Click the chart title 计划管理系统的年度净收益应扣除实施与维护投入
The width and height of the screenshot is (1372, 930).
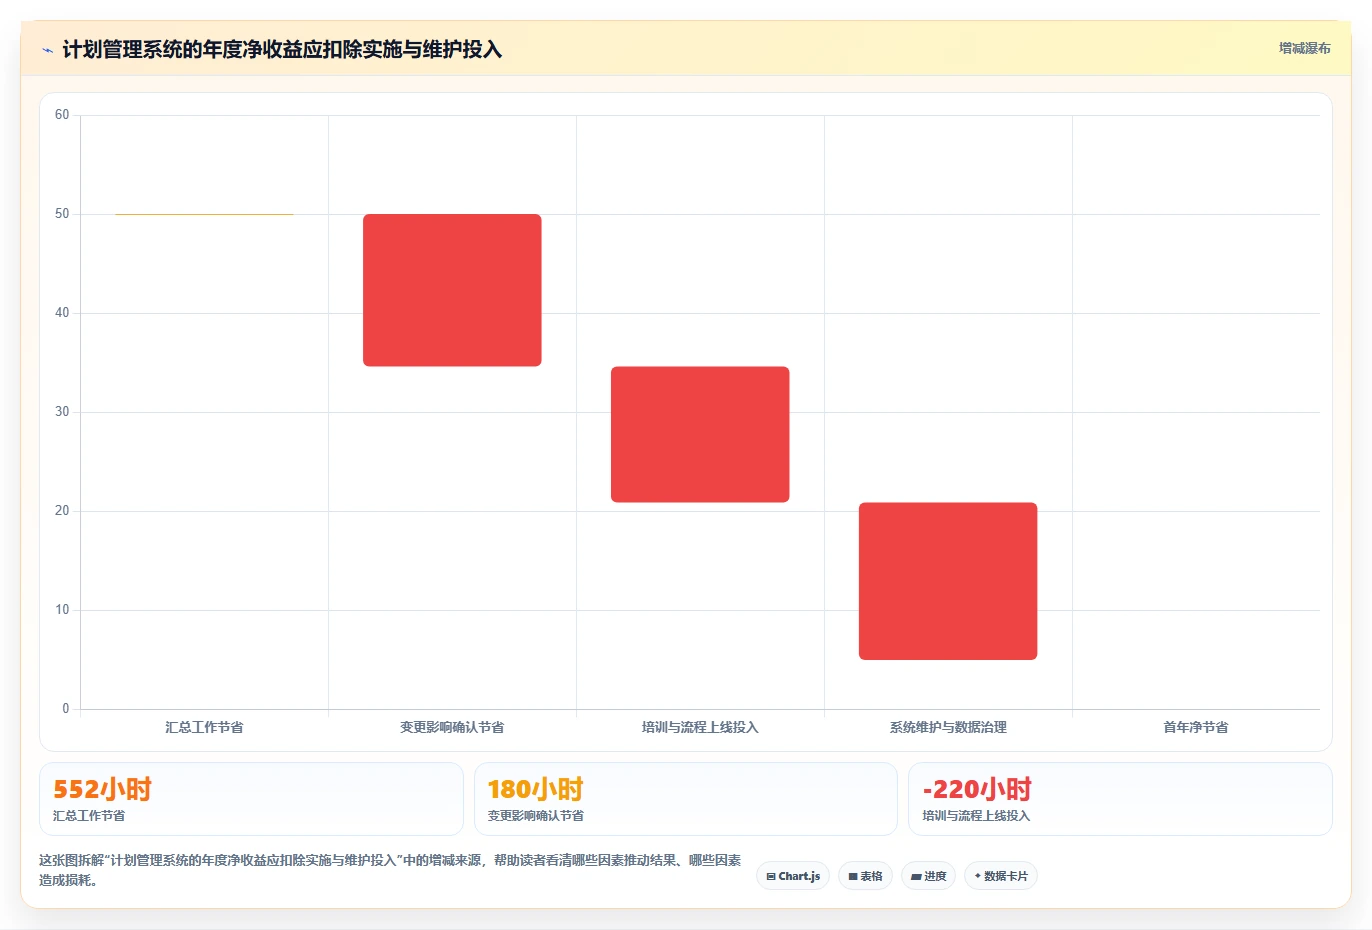click(282, 50)
